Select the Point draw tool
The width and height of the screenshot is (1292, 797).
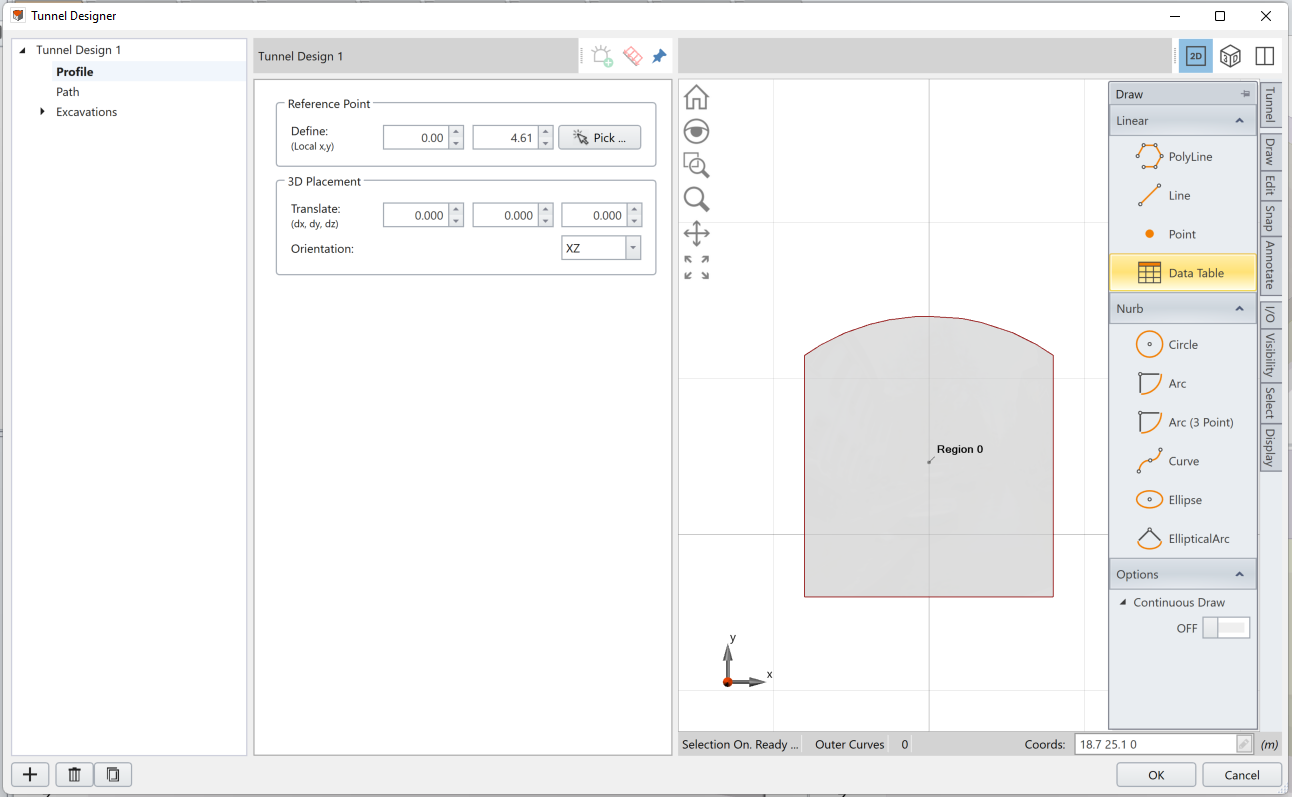click(x=1183, y=234)
